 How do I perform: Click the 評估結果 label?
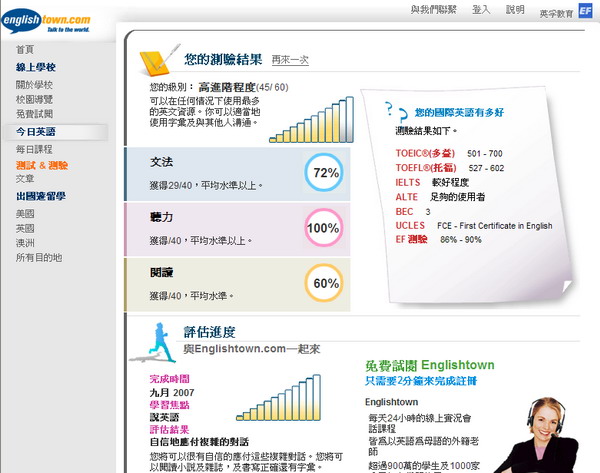point(170,429)
